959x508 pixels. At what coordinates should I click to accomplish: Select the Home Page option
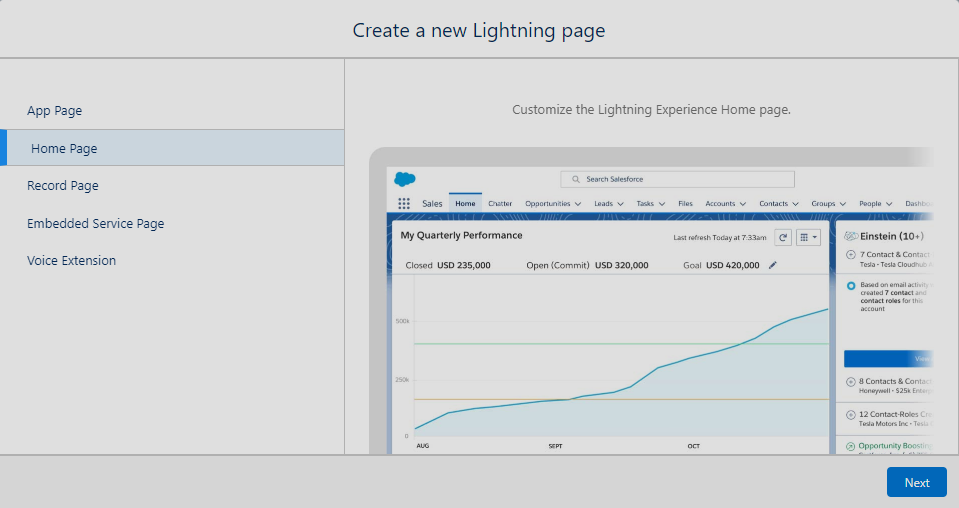pos(172,148)
